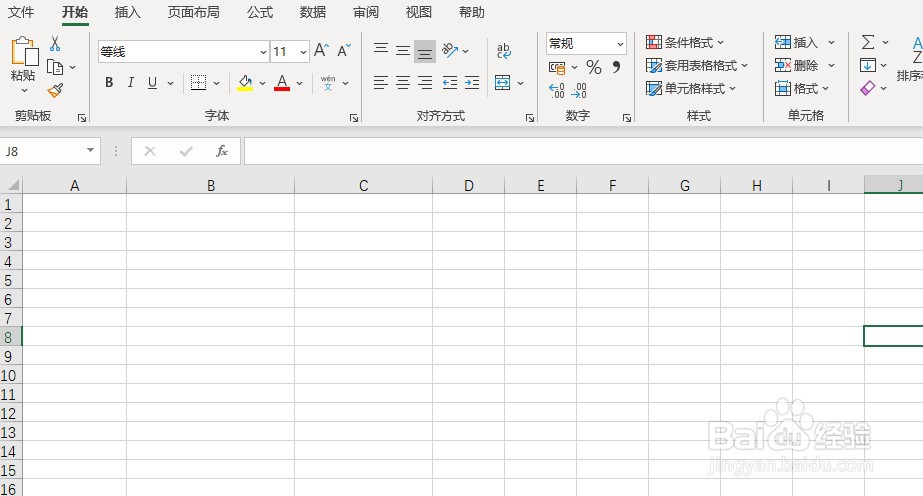Click the Clear eraser icon
This screenshot has width=923, height=496.
[868, 88]
